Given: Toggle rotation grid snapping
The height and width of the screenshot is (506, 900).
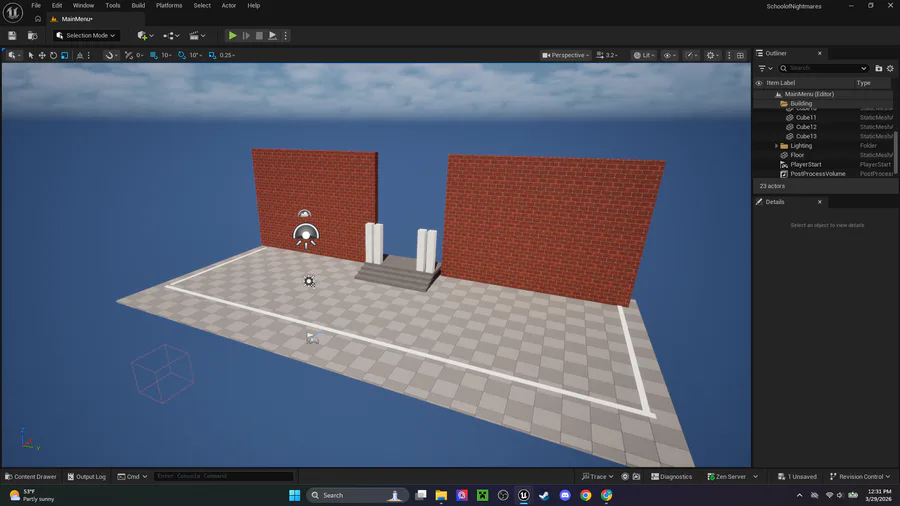Looking at the screenshot, I should point(182,55).
